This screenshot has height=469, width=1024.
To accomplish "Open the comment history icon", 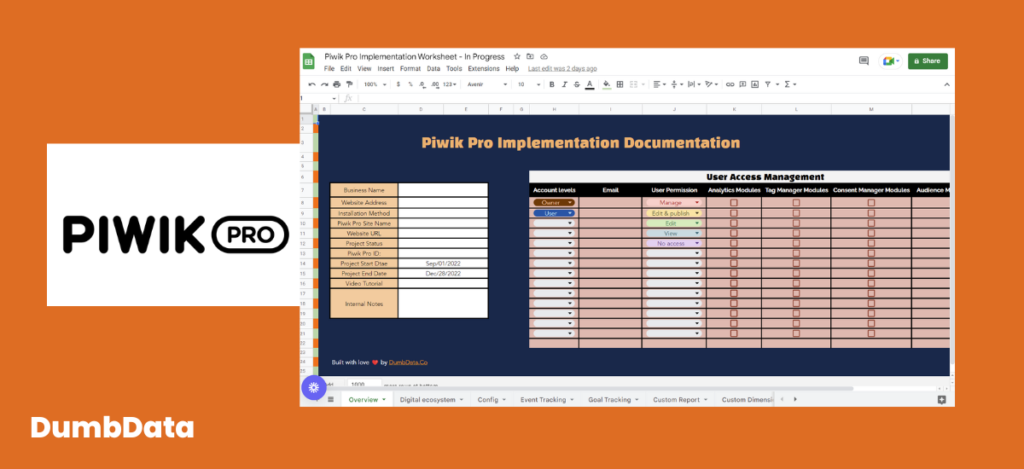I will click(x=864, y=61).
